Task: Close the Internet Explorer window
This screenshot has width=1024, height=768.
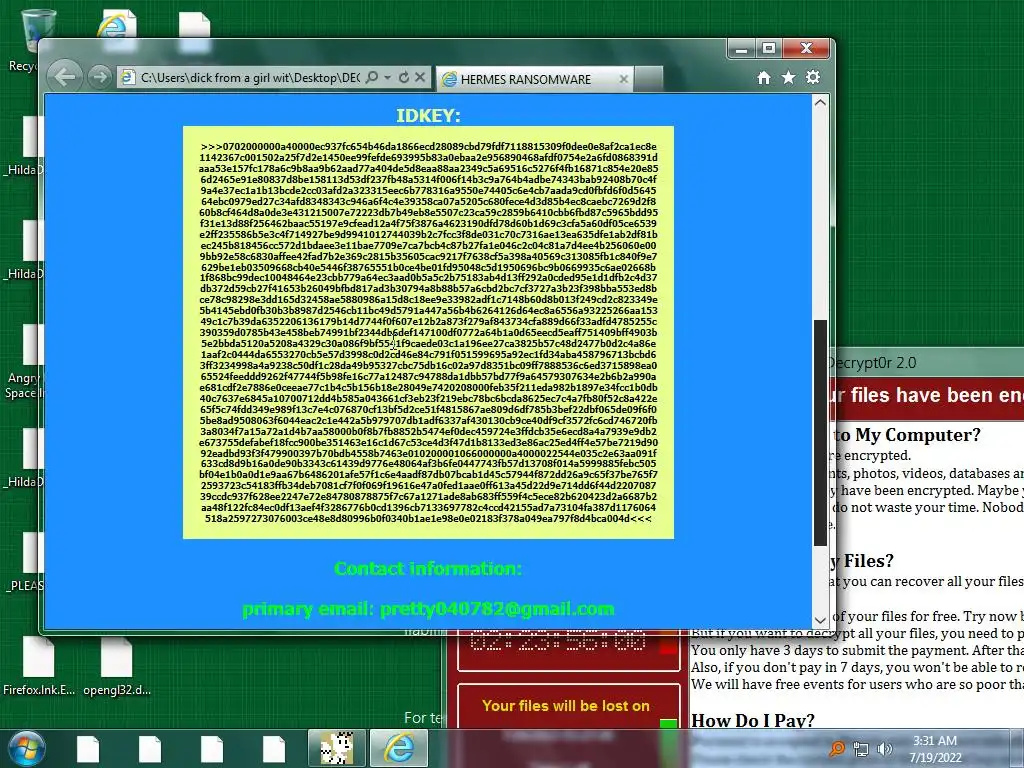Action: (807, 49)
